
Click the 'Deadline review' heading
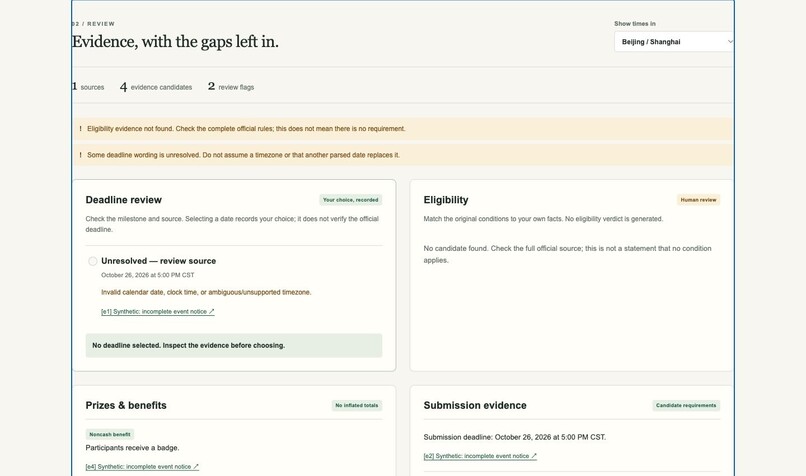pyautogui.click(x=124, y=200)
